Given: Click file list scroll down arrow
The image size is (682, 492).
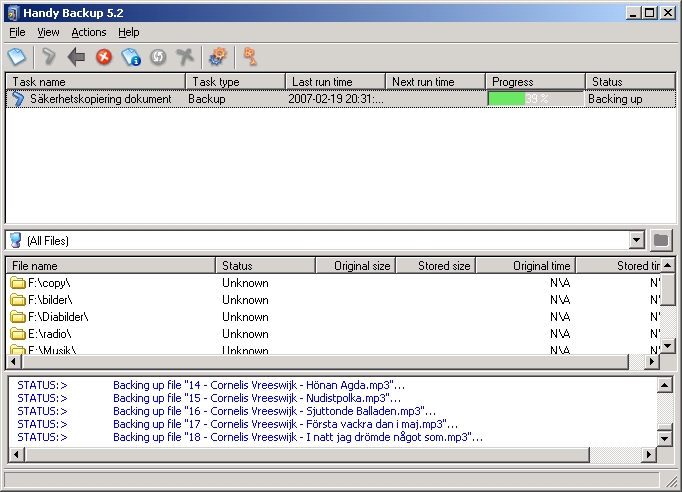Looking at the screenshot, I should [668, 346].
